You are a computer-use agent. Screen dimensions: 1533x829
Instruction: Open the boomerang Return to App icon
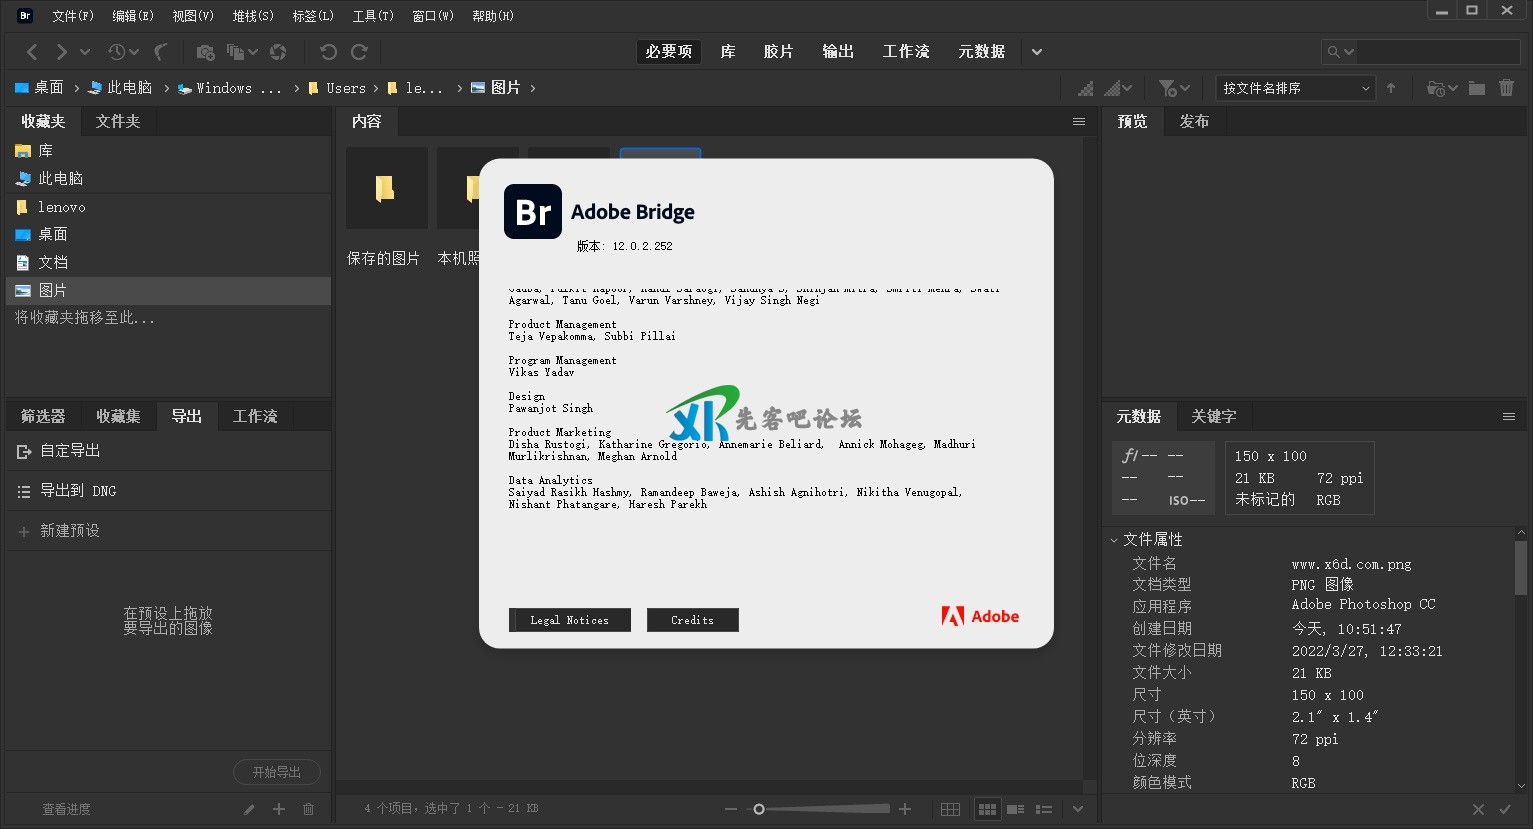(x=160, y=52)
